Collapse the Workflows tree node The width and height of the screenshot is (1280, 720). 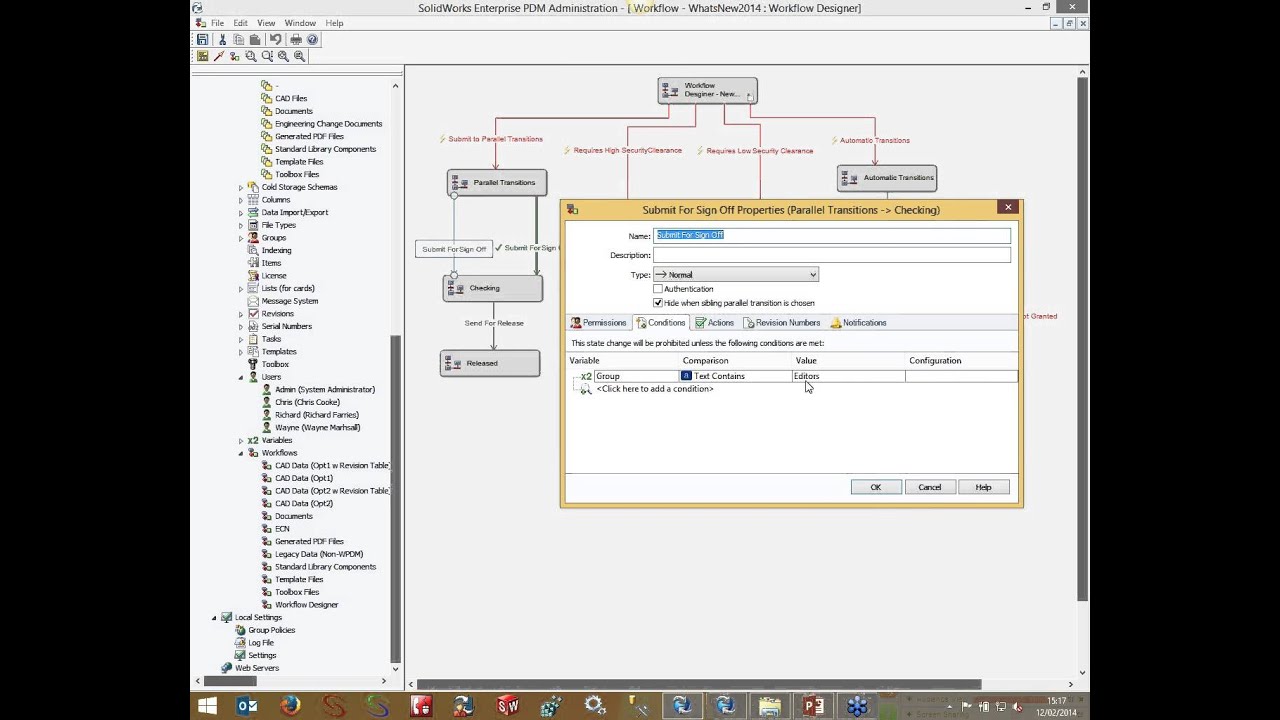241,453
